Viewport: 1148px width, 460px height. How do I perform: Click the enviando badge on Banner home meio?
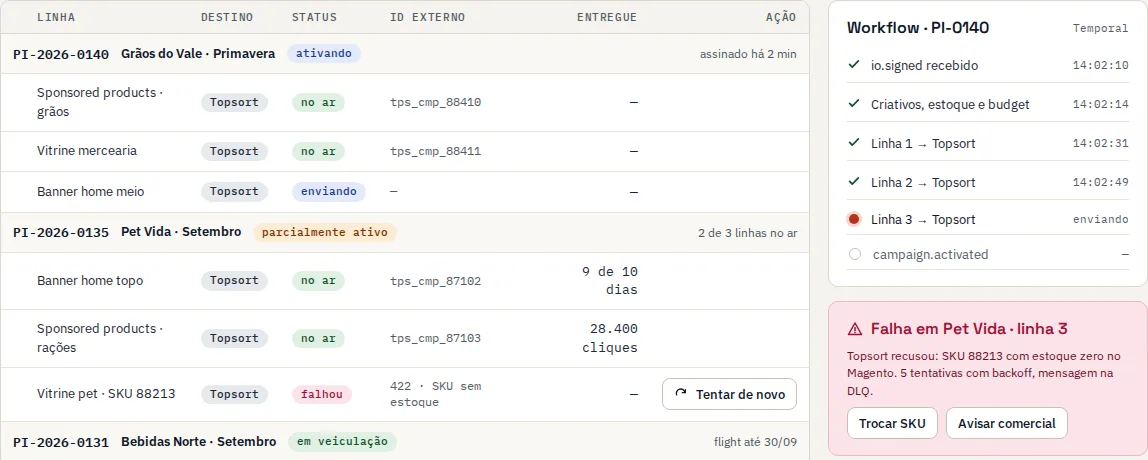point(328,192)
